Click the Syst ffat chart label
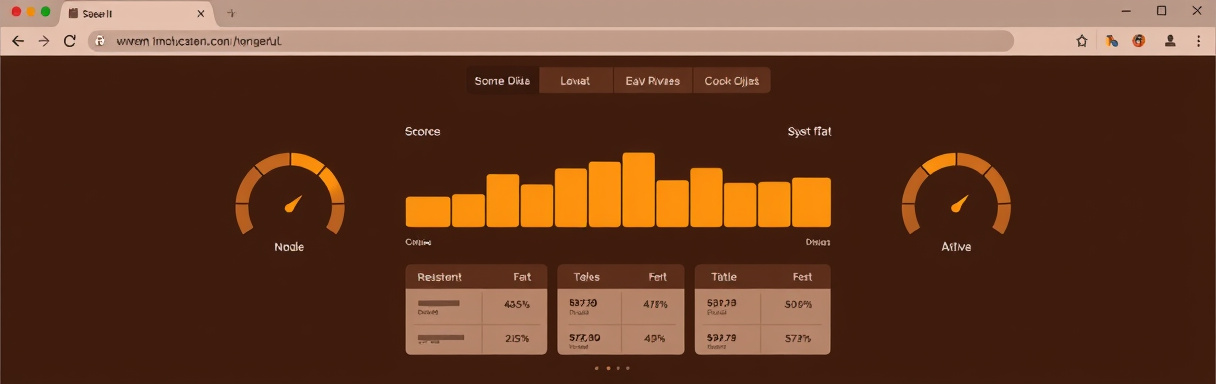The width and height of the screenshot is (1216, 384). [809, 132]
